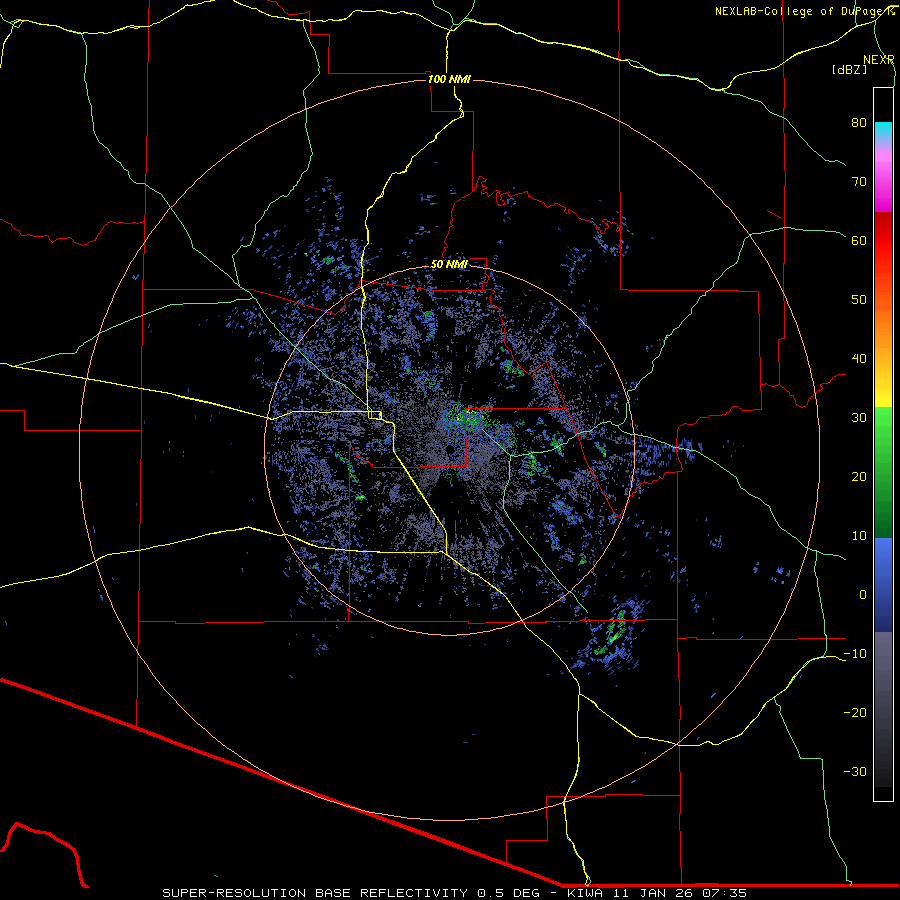Image resolution: width=900 pixels, height=900 pixels.
Task: Click the 70 value on the dBZ scale
Action: pyautogui.click(x=859, y=182)
